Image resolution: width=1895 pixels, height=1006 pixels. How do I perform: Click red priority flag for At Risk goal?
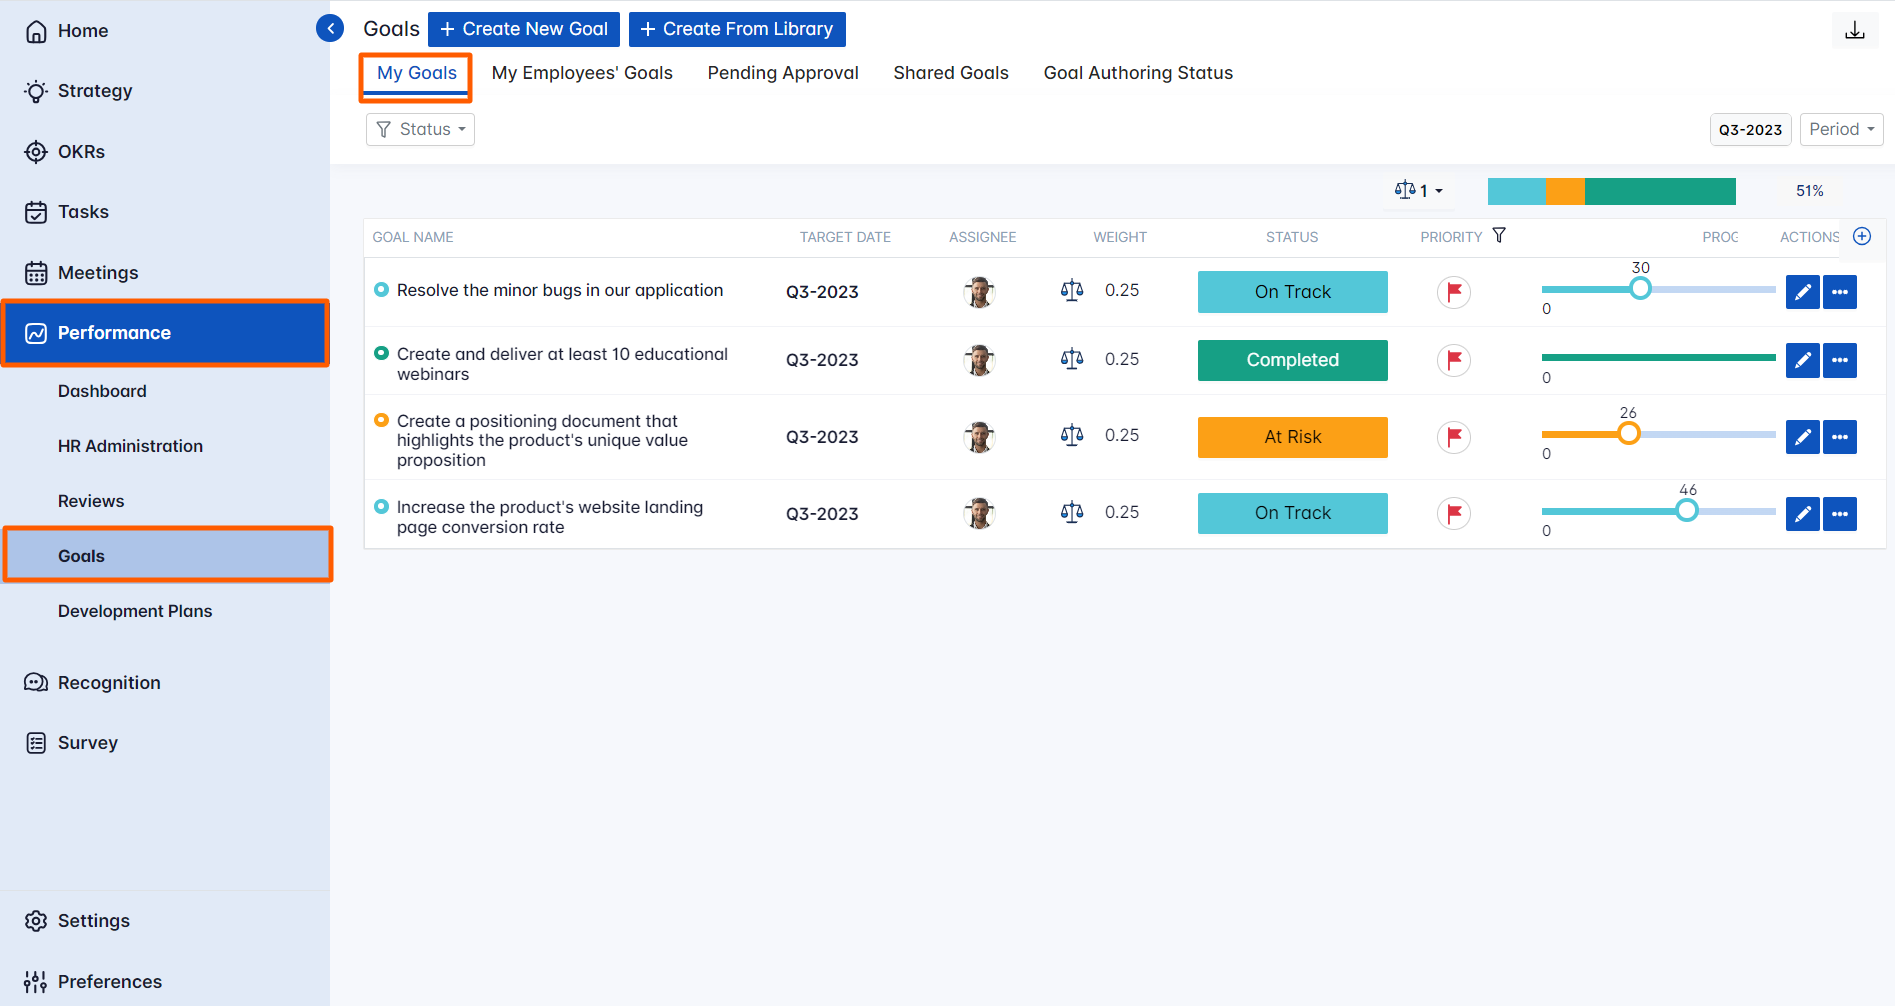tap(1454, 437)
